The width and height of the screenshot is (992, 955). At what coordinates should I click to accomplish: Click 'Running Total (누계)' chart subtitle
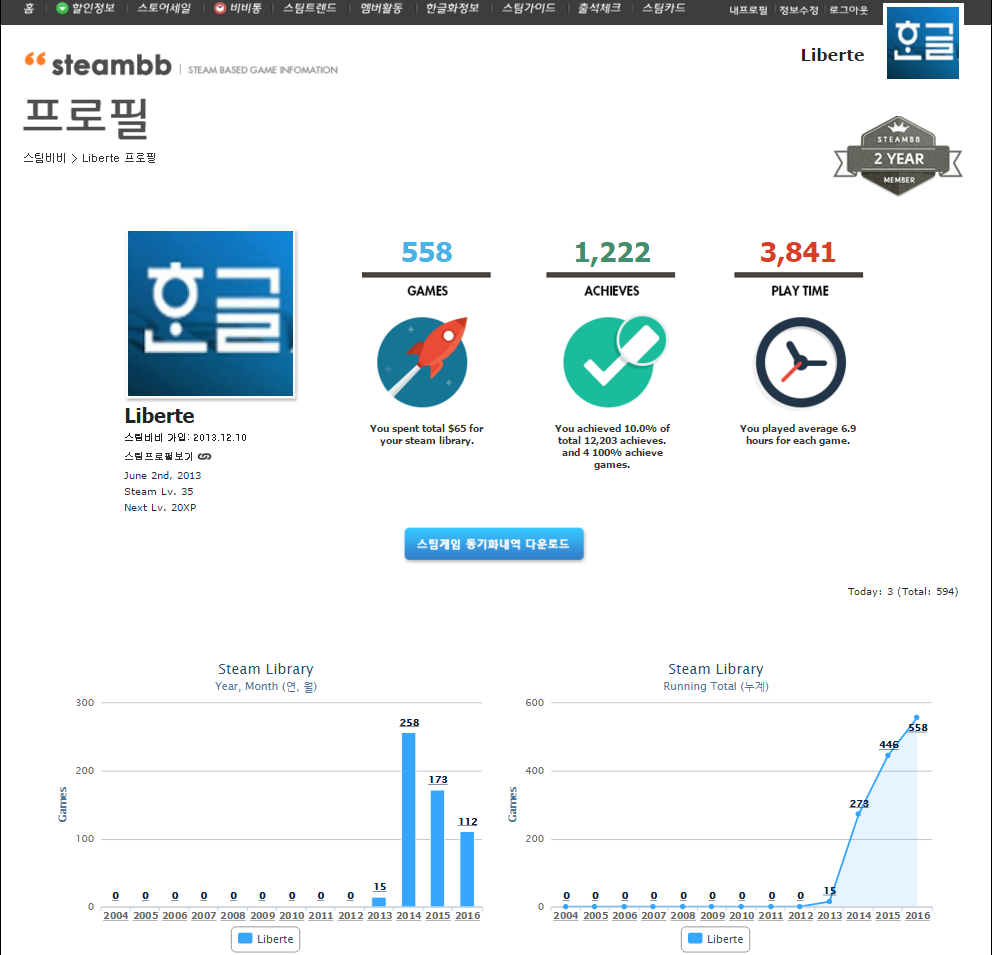point(716,686)
